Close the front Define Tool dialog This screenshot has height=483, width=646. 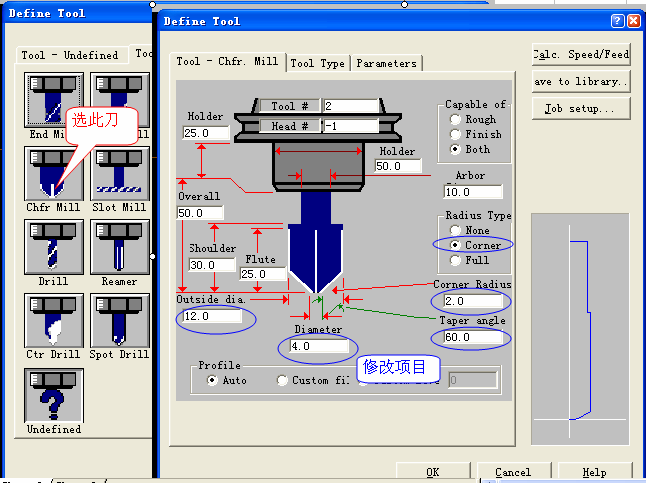coord(633,21)
